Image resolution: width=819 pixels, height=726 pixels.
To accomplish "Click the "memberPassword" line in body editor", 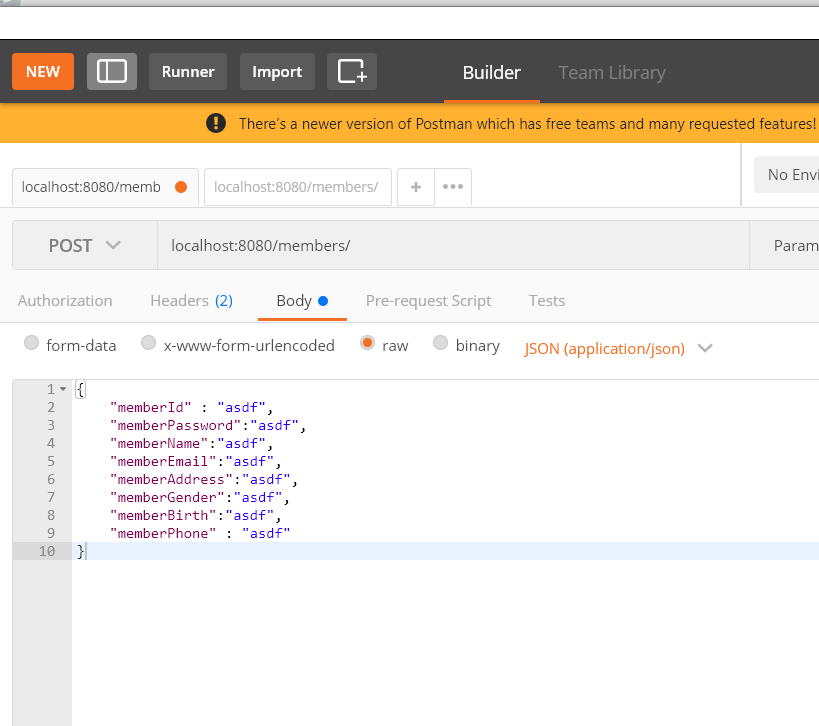I will 208,426.
